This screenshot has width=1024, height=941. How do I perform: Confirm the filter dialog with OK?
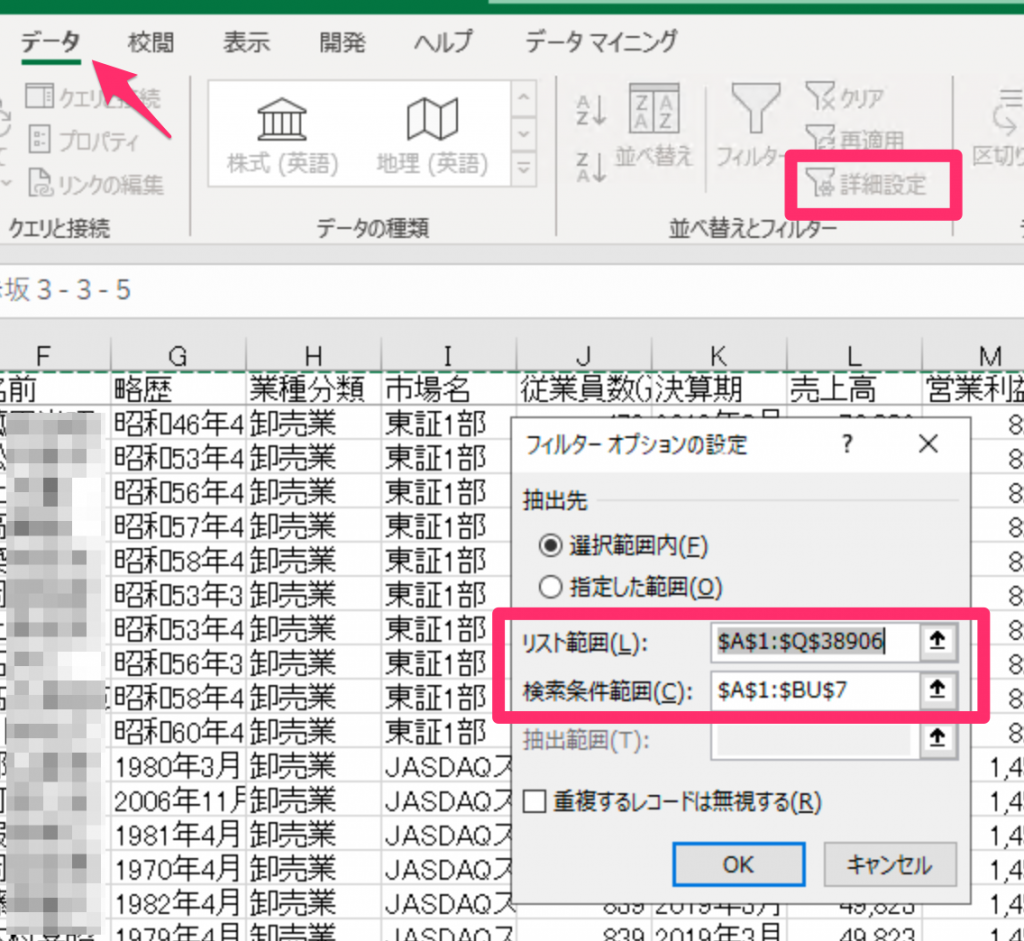point(738,865)
